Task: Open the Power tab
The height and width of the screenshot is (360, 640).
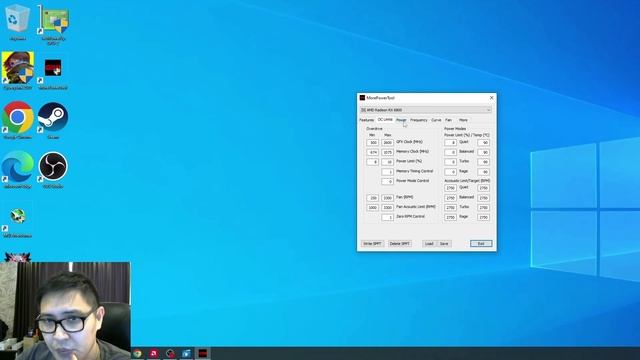Action: 401,120
